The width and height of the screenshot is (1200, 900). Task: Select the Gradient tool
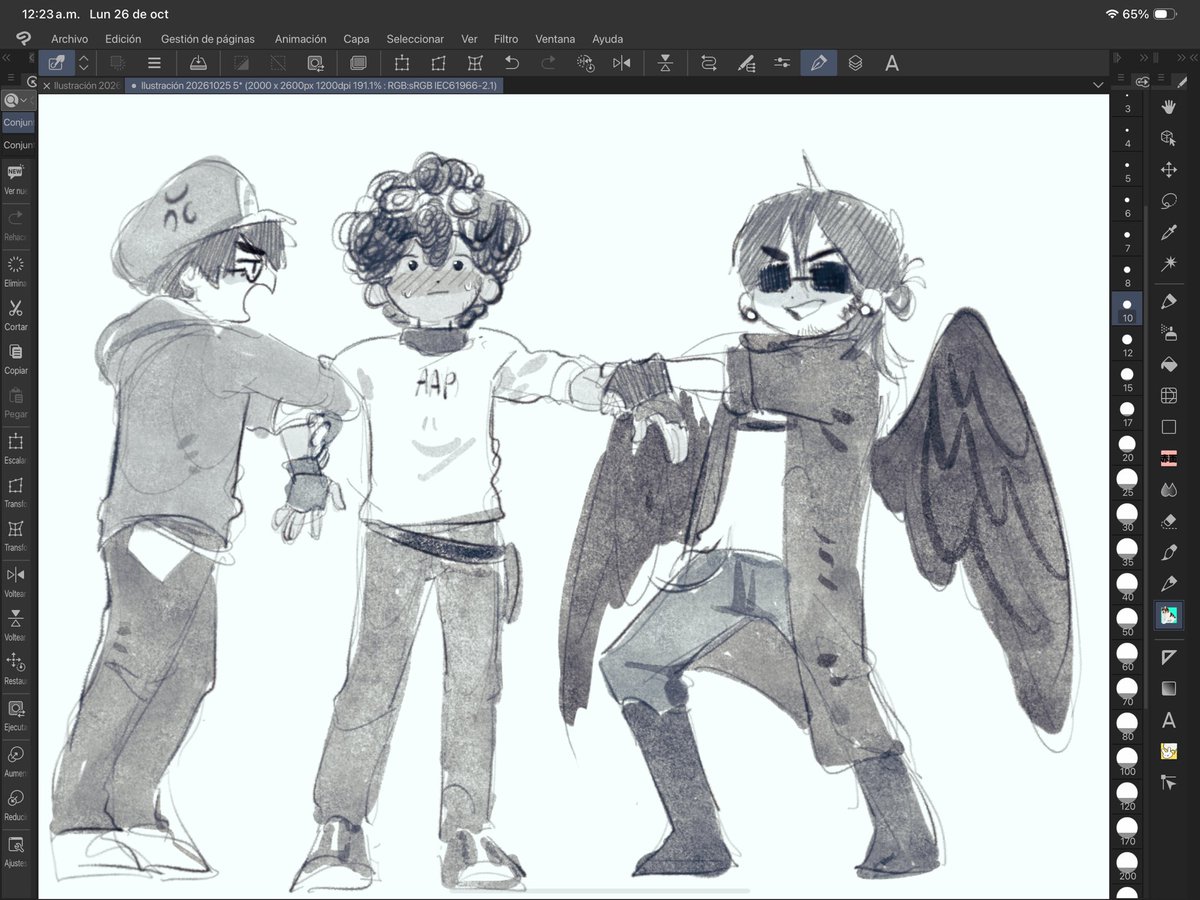pyautogui.click(x=1168, y=688)
